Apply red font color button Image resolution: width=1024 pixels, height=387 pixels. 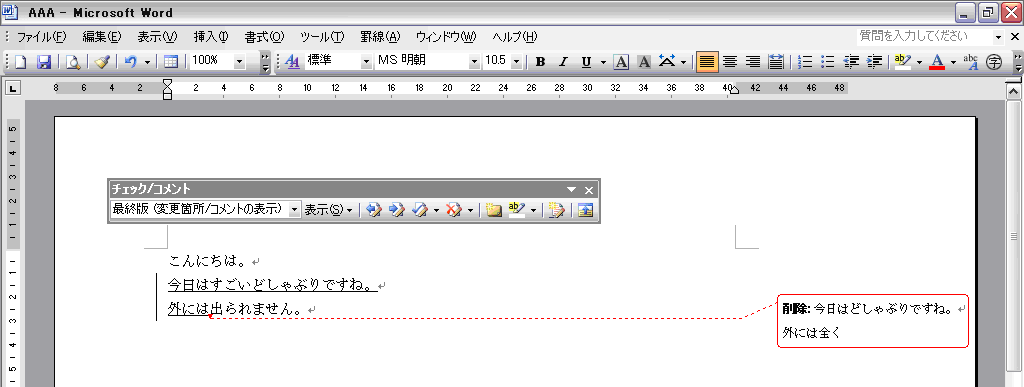point(938,61)
